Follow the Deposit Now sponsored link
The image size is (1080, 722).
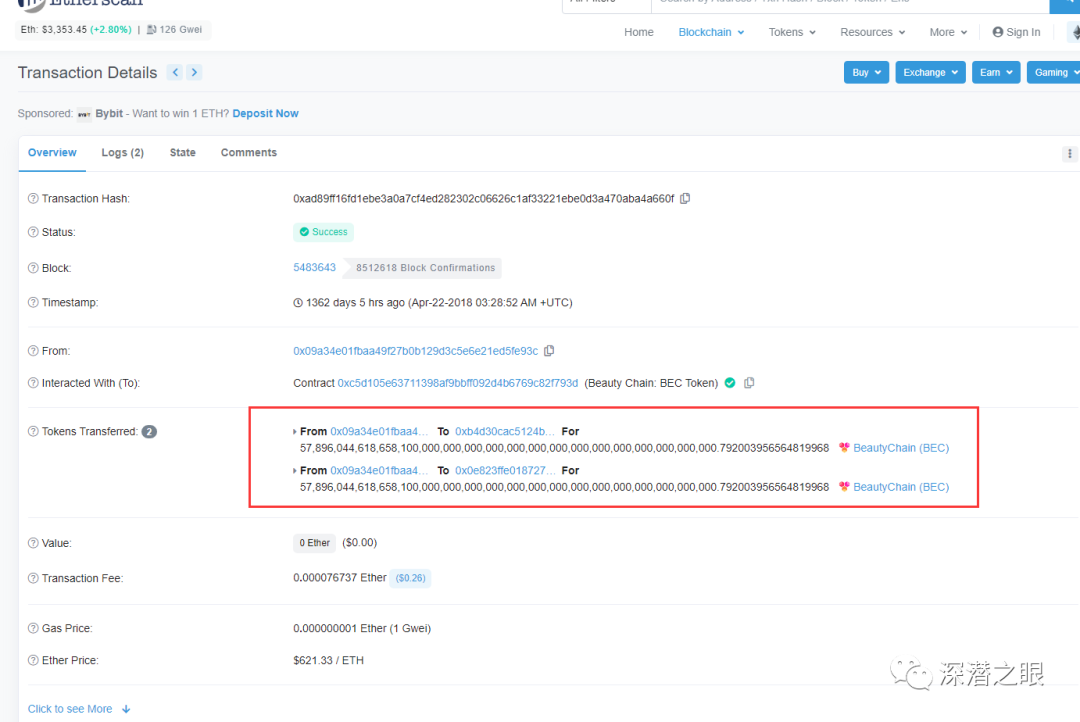[x=265, y=114]
